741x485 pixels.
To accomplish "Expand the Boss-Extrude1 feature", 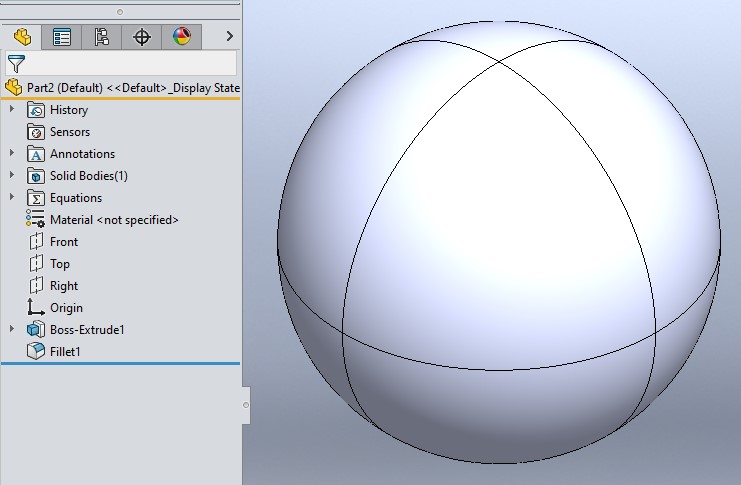I will tap(12, 329).
